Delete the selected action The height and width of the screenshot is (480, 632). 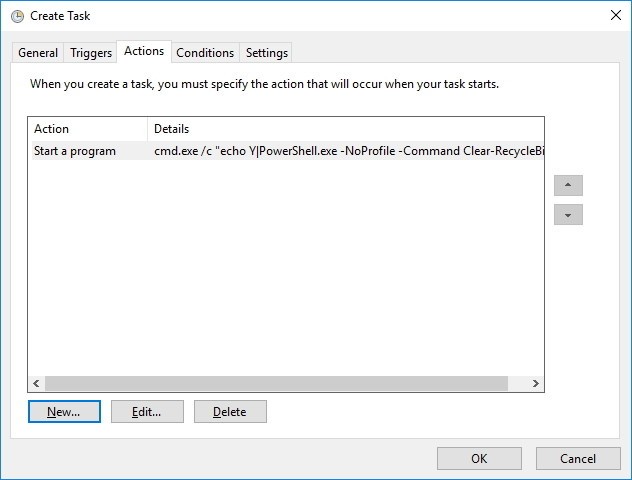point(230,411)
